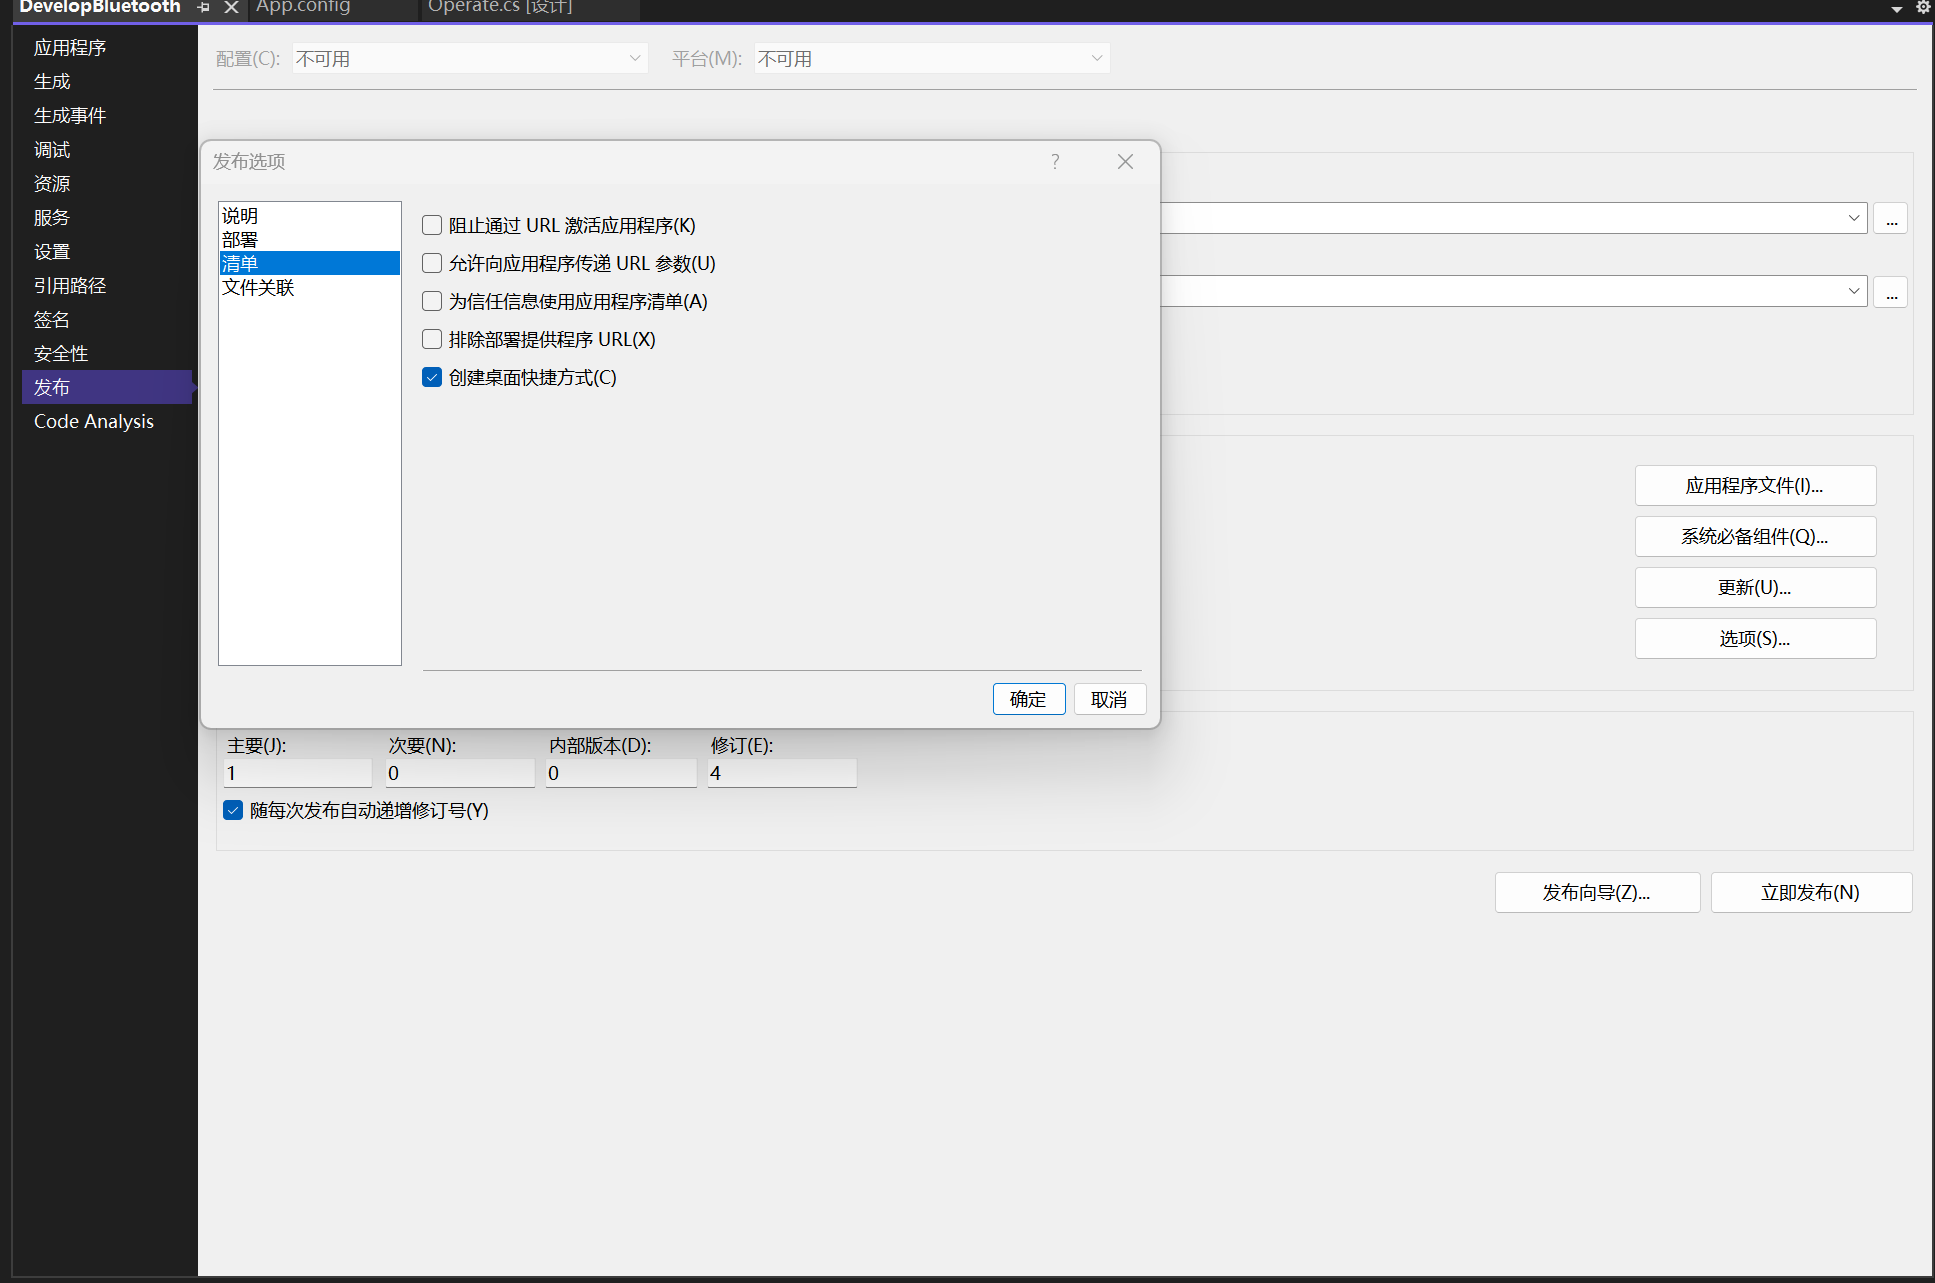Open the tab list dropdown arrow
Viewport: 1935px width, 1283px height.
tap(1896, 9)
